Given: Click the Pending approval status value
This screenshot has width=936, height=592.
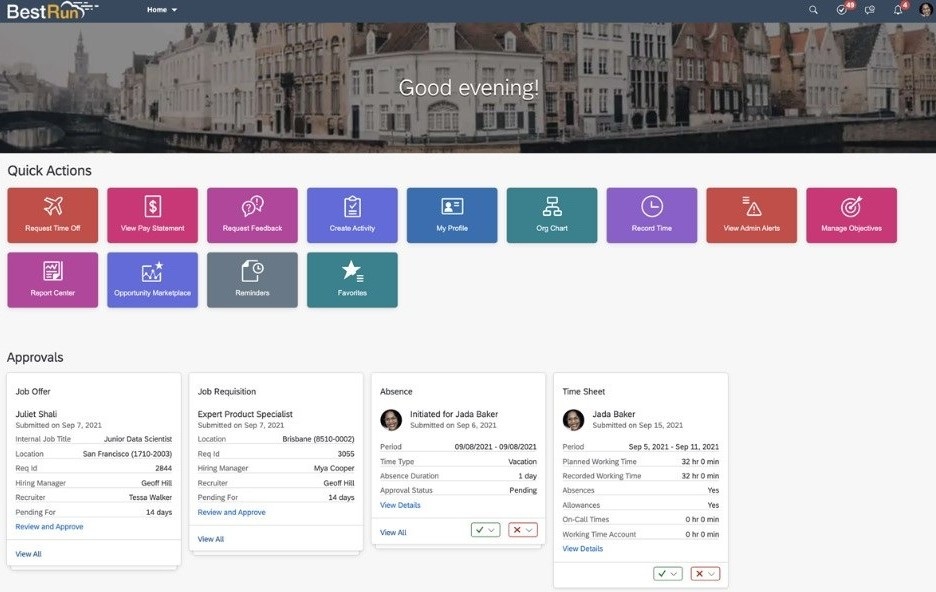Looking at the screenshot, I should [523, 490].
